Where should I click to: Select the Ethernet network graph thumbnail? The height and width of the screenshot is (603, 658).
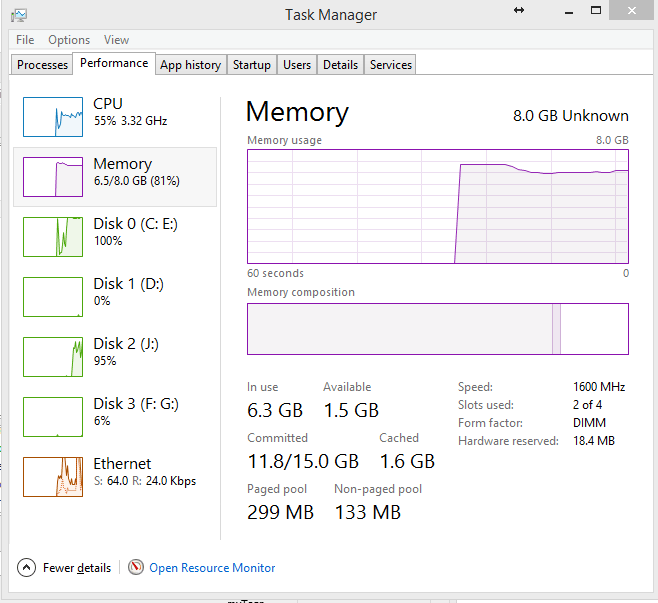53,477
